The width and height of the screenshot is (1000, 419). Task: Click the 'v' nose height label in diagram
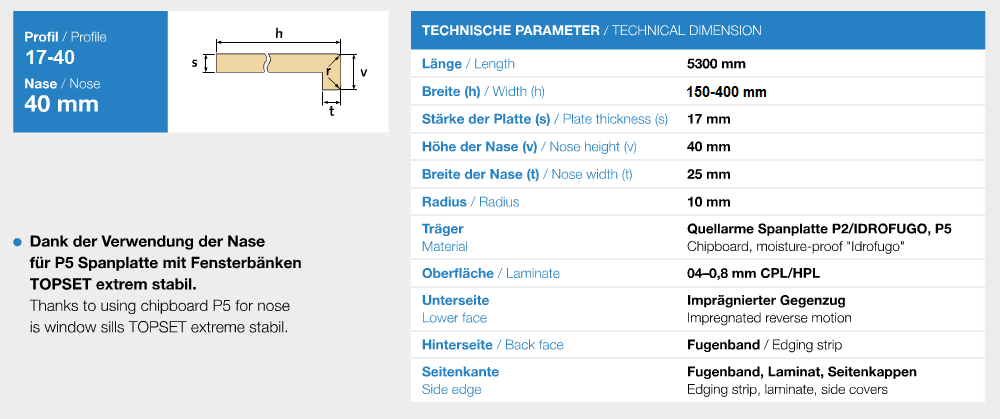(x=364, y=72)
